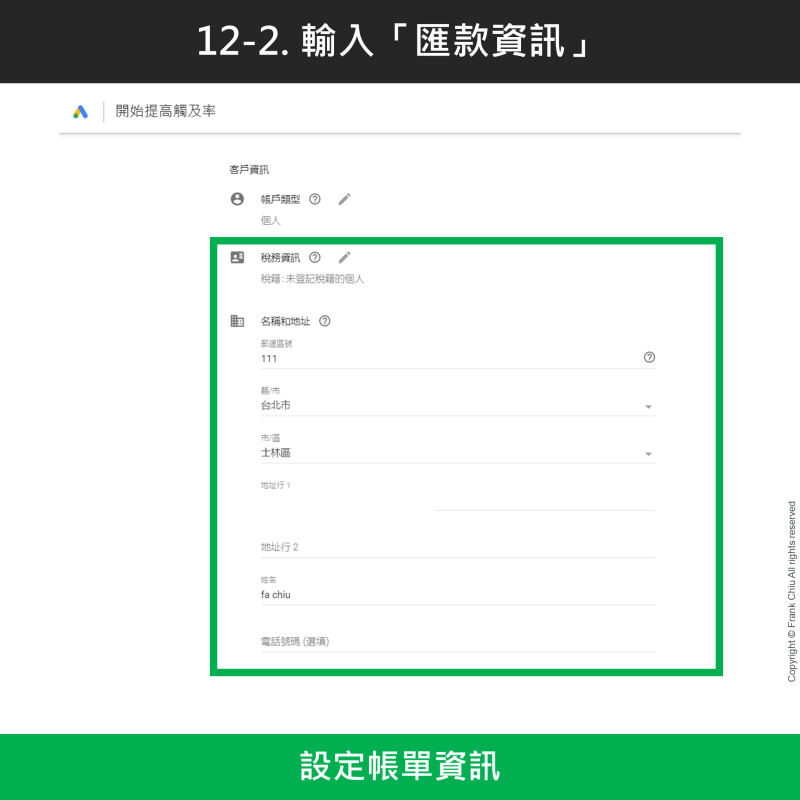Click the 設定帳單資訊 green banner

tap(400, 767)
